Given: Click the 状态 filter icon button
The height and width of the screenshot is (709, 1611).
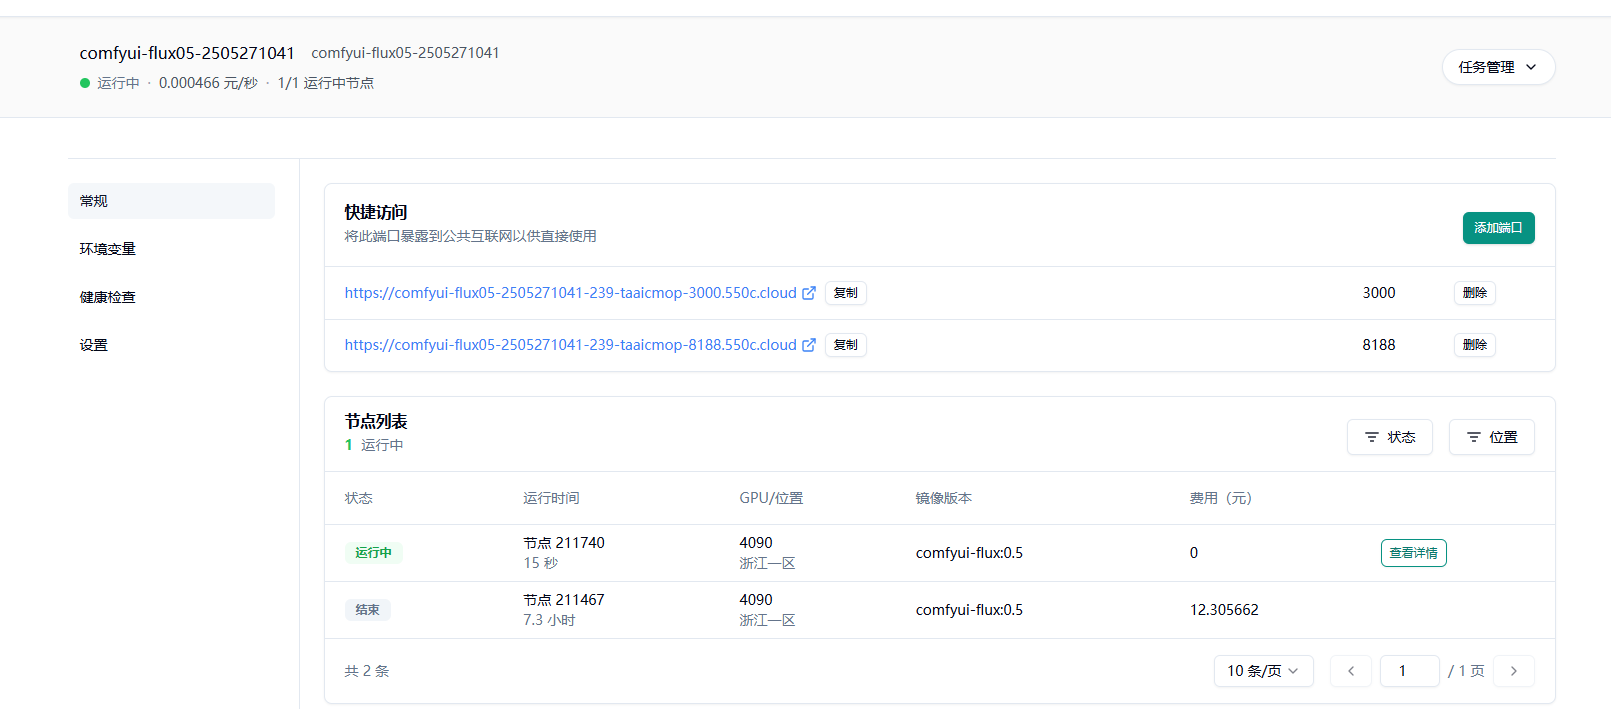Looking at the screenshot, I should [1389, 437].
